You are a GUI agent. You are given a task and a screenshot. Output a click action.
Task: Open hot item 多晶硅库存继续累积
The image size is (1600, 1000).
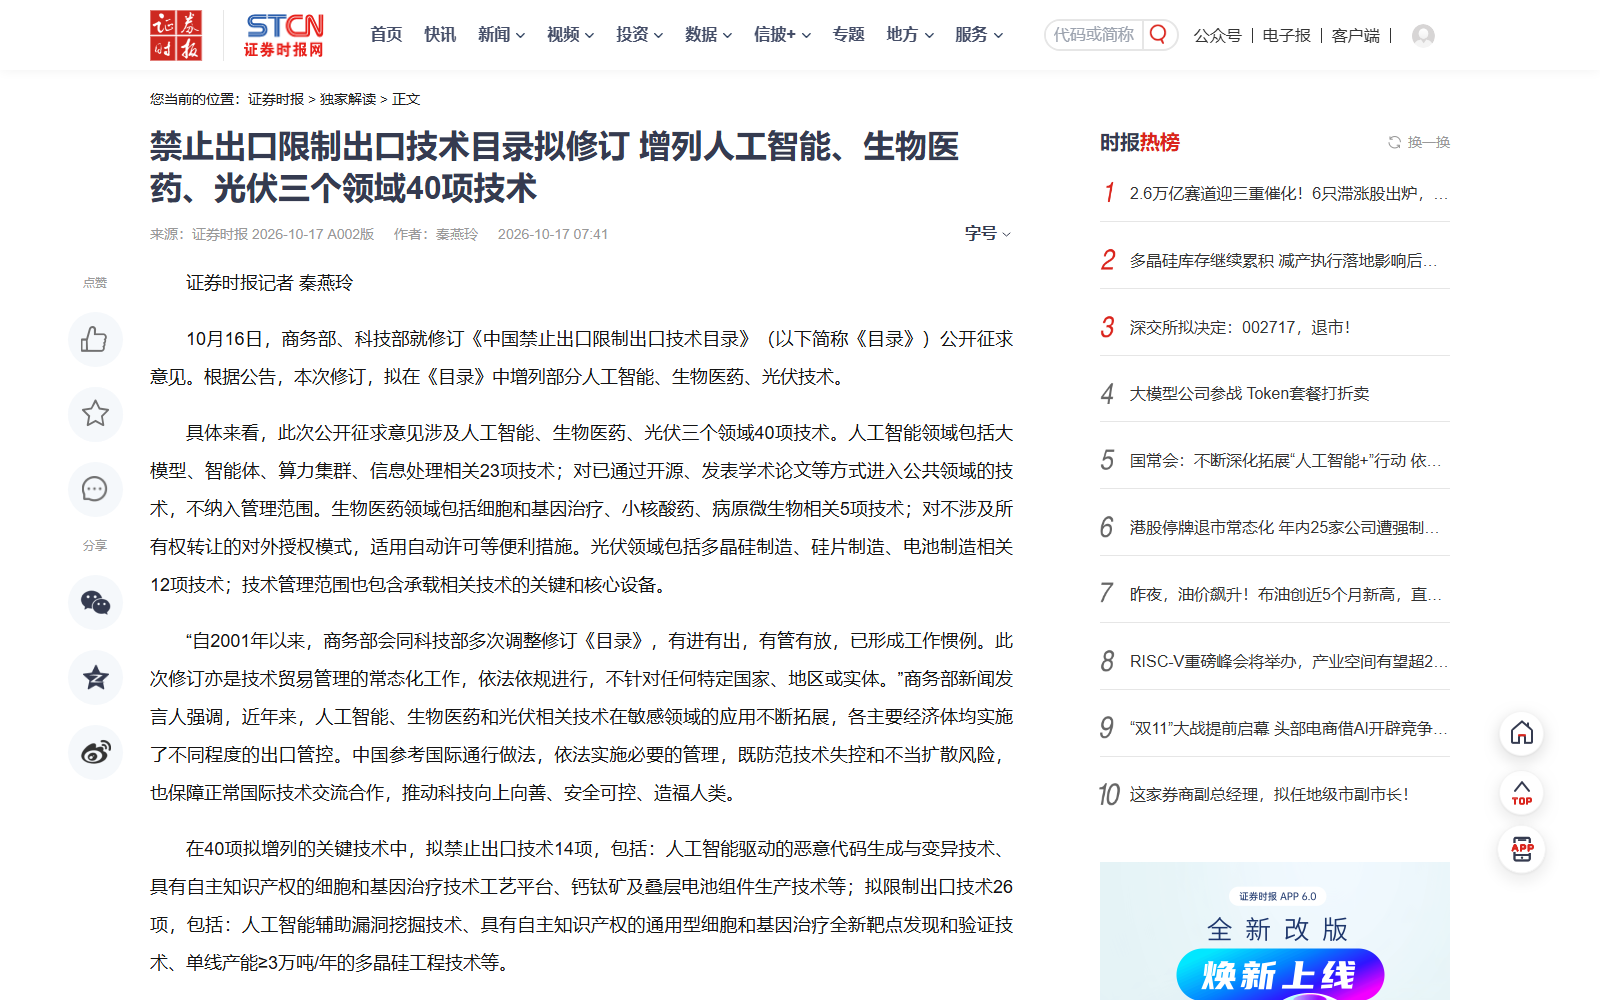pyautogui.click(x=1284, y=260)
